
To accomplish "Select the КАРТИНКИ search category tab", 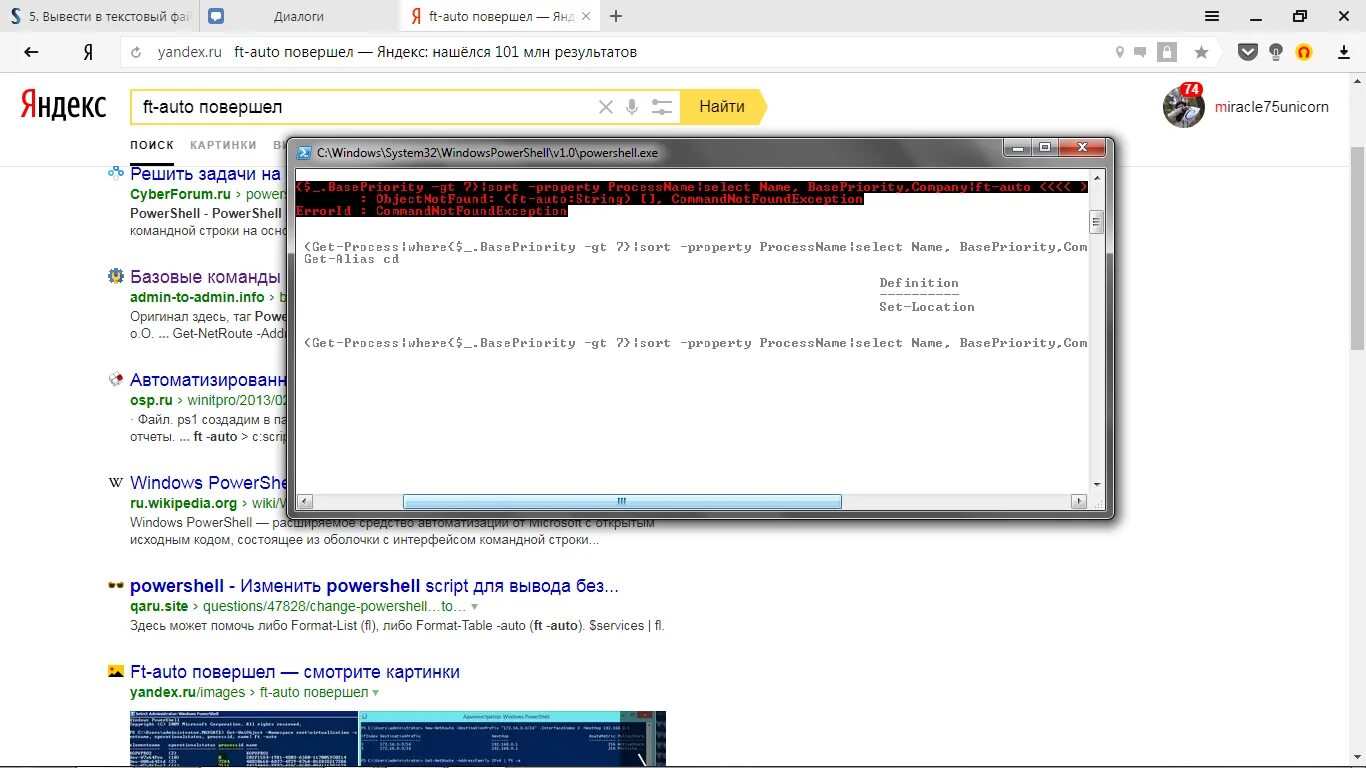I will pos(223,145).
